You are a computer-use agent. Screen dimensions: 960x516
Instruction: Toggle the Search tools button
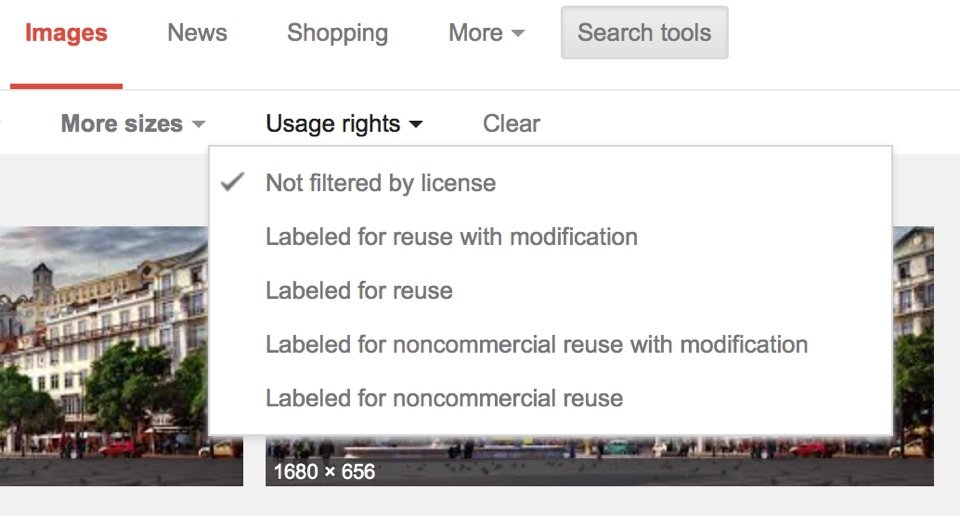[x=645, y=32]
